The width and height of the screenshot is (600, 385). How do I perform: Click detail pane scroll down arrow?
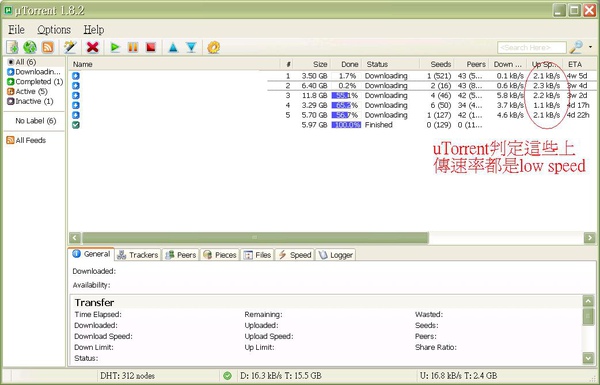tap(589, 358)
